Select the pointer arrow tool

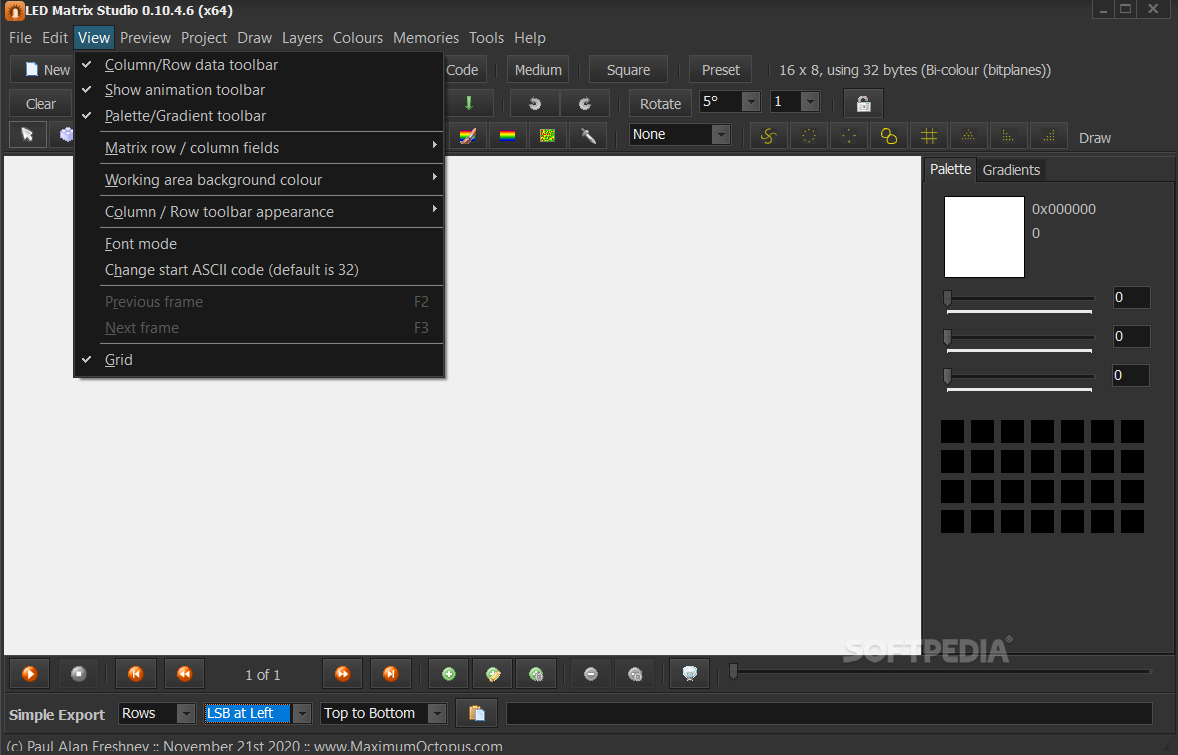click(x=28, y=134)
